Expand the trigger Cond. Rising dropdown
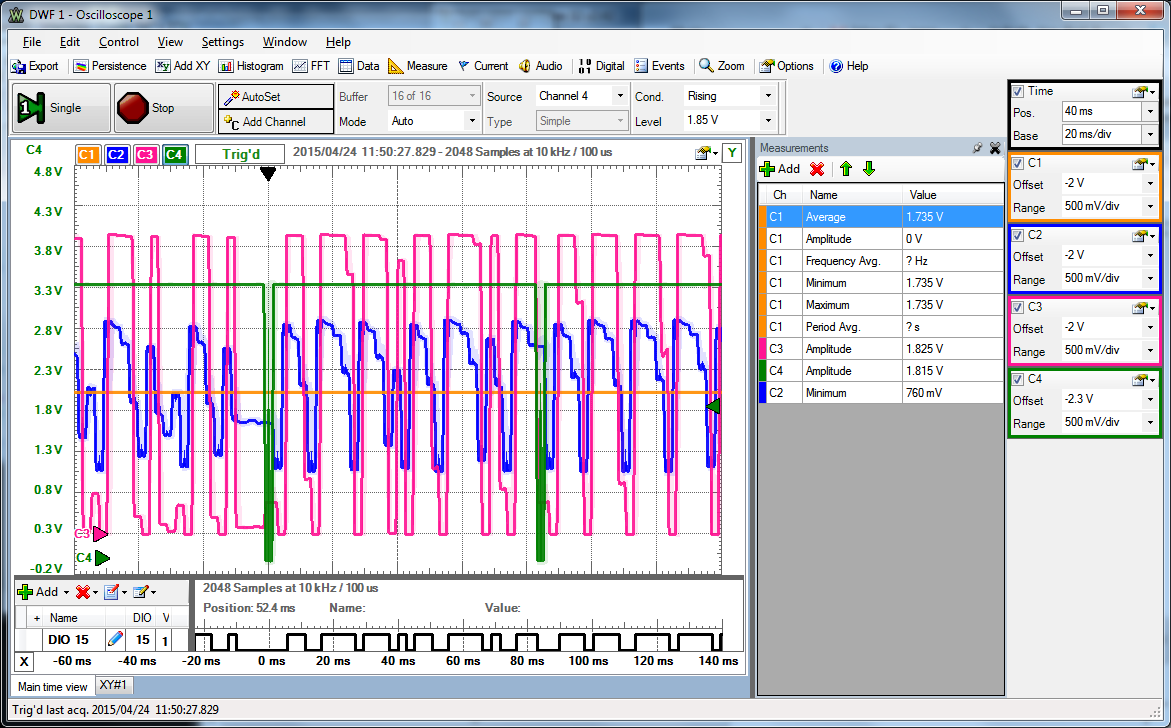The image size is (1171, 728). pos(768,96)
